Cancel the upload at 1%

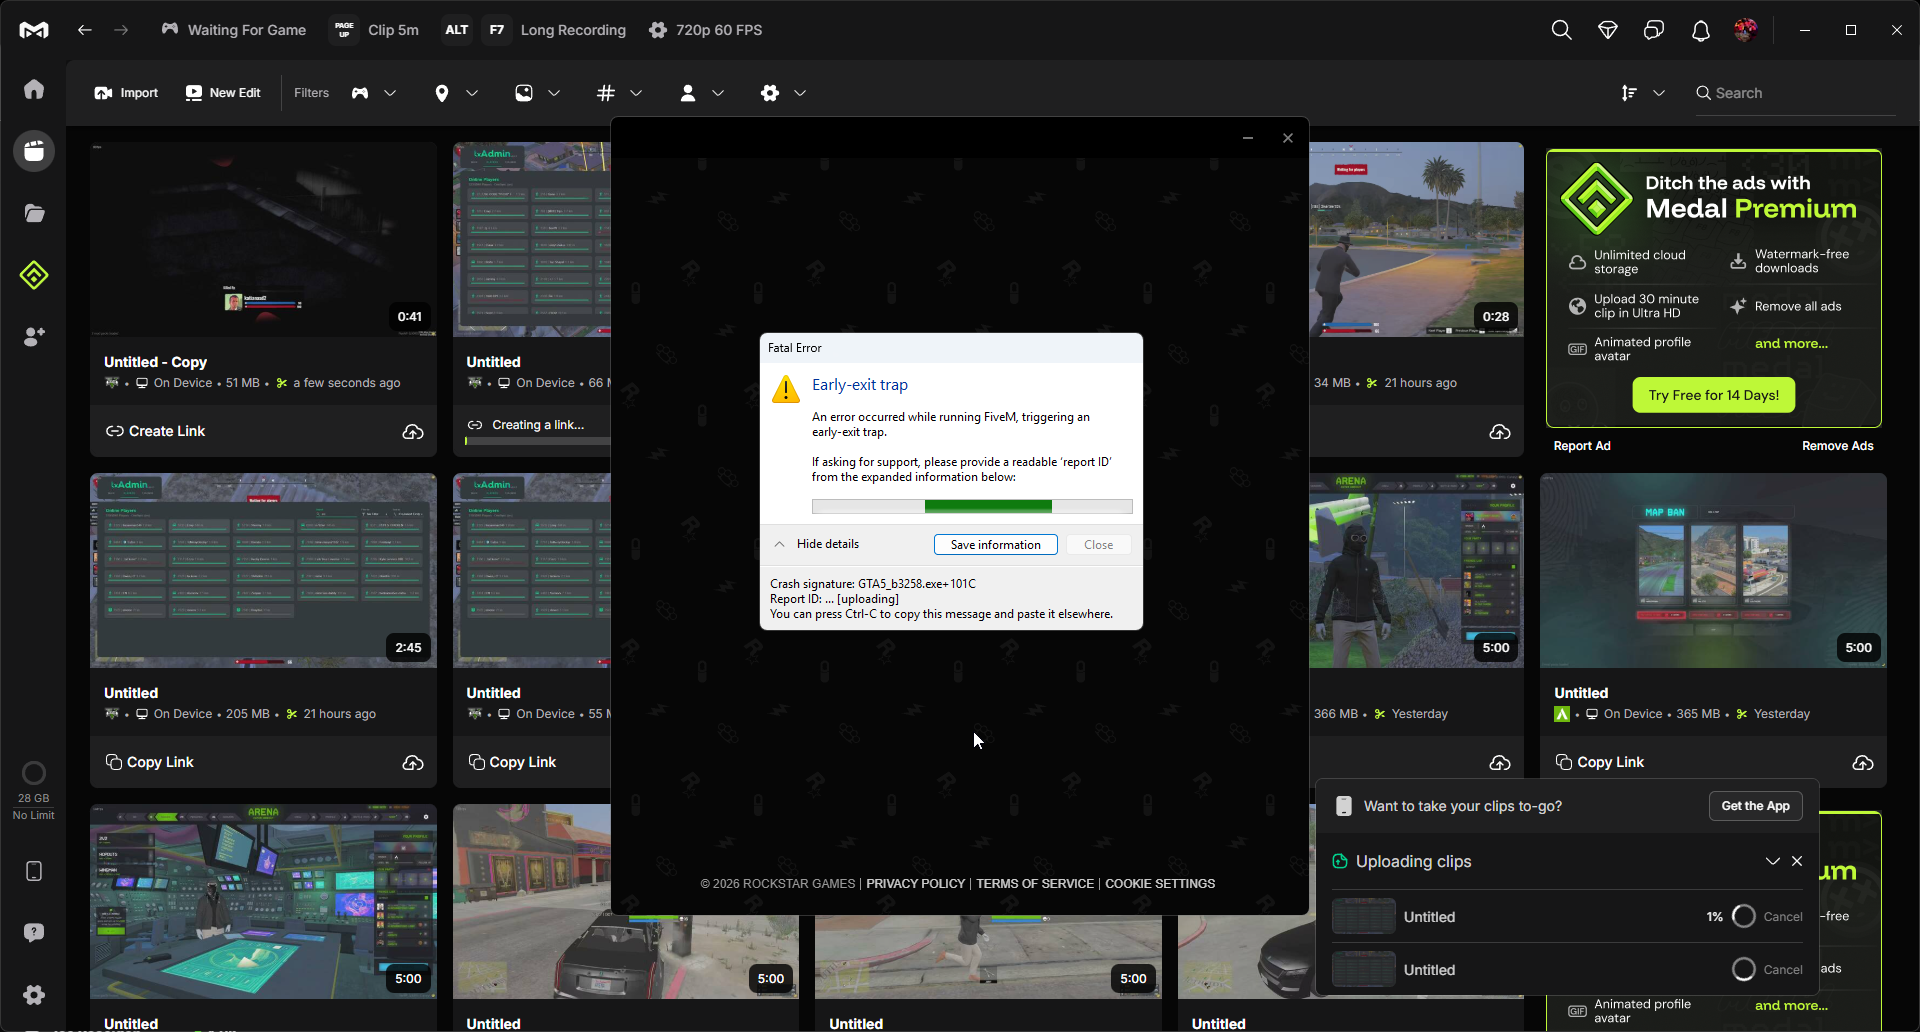[1783, 917]
